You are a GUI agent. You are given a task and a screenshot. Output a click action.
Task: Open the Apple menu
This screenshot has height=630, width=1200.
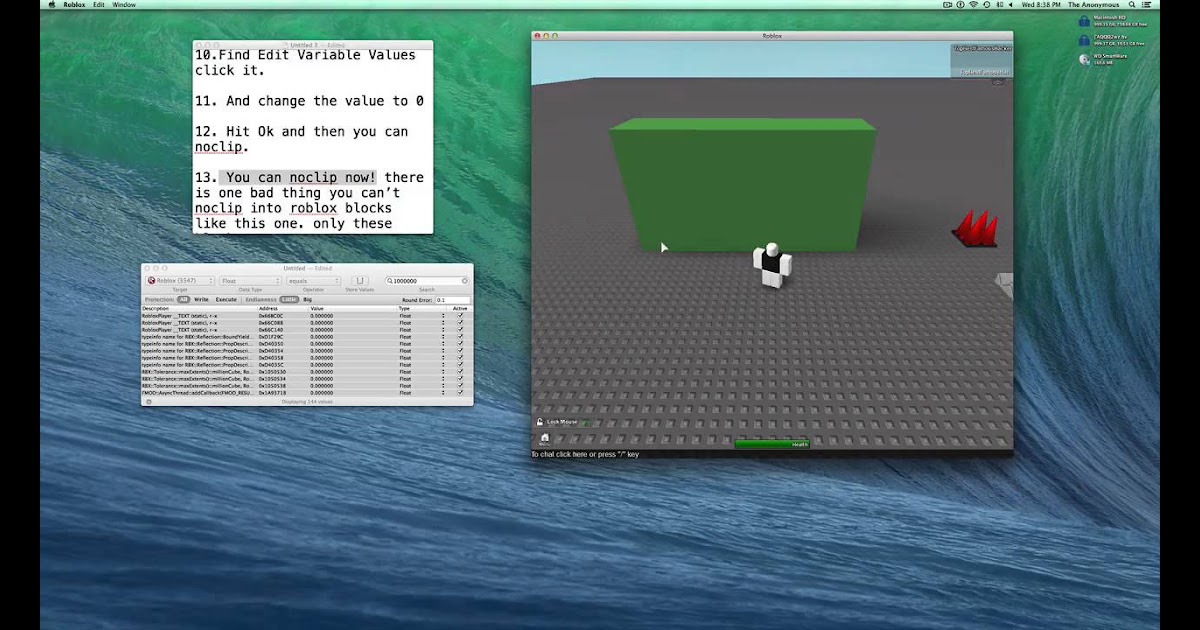coord(50,5)
